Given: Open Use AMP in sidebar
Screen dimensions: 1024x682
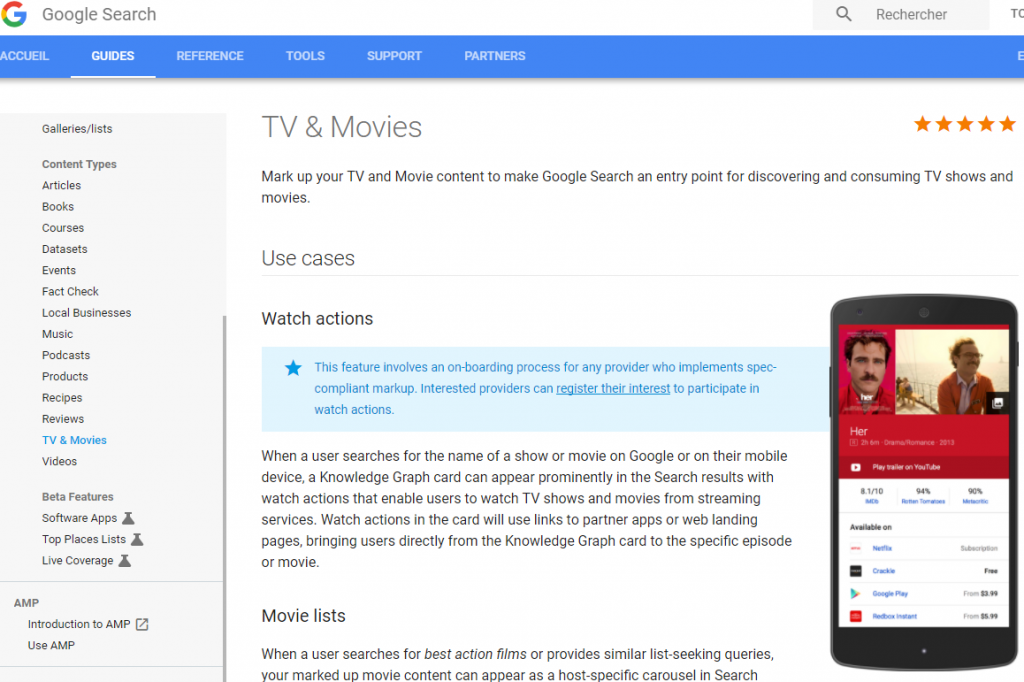Looking at the screenshot, I should pos(51,645).
